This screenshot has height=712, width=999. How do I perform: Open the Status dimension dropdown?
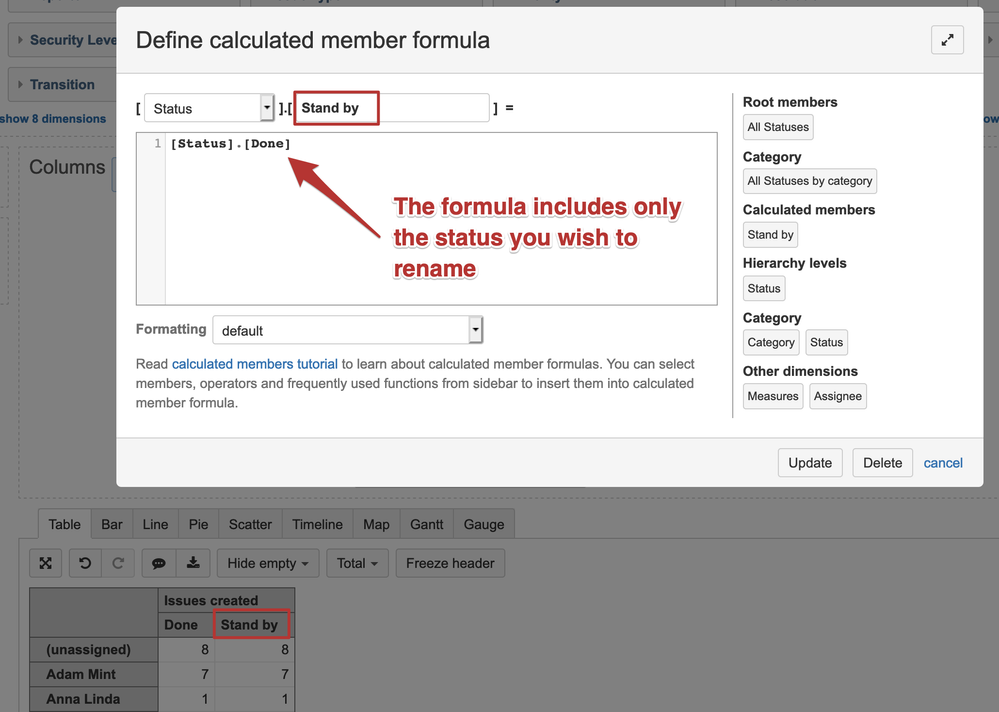coord(209,108)
